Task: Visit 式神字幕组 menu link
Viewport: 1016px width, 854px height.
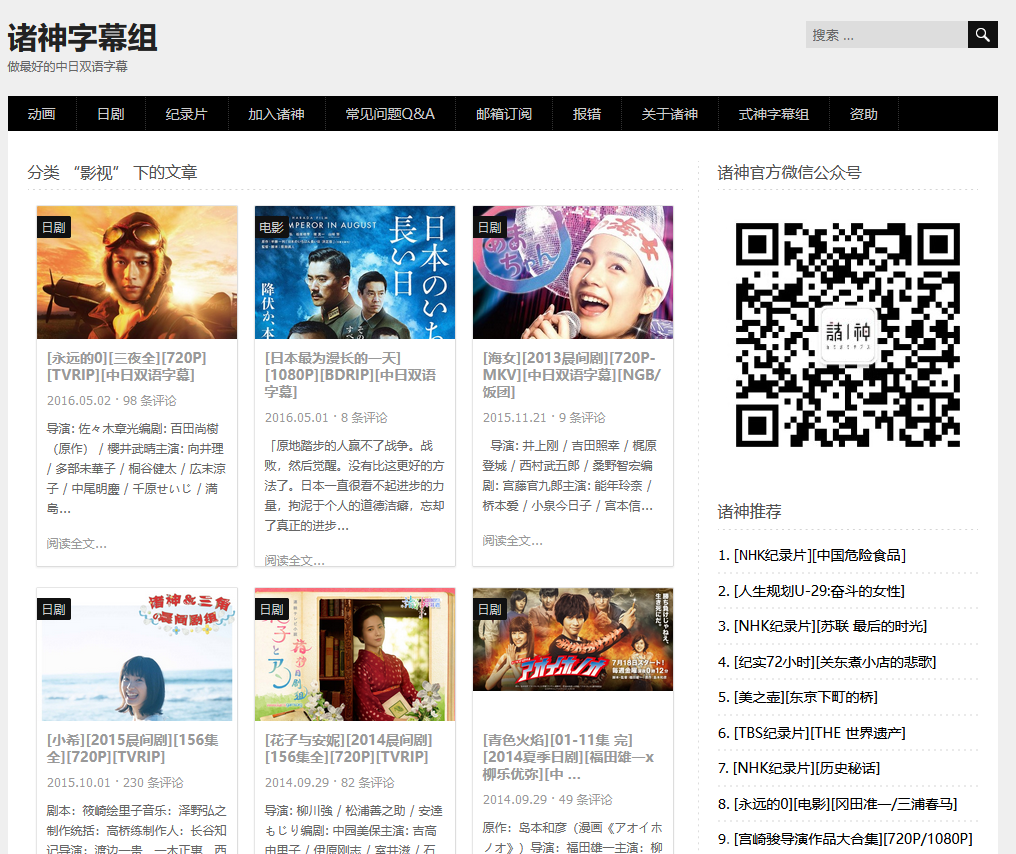Action: (774, 114)
